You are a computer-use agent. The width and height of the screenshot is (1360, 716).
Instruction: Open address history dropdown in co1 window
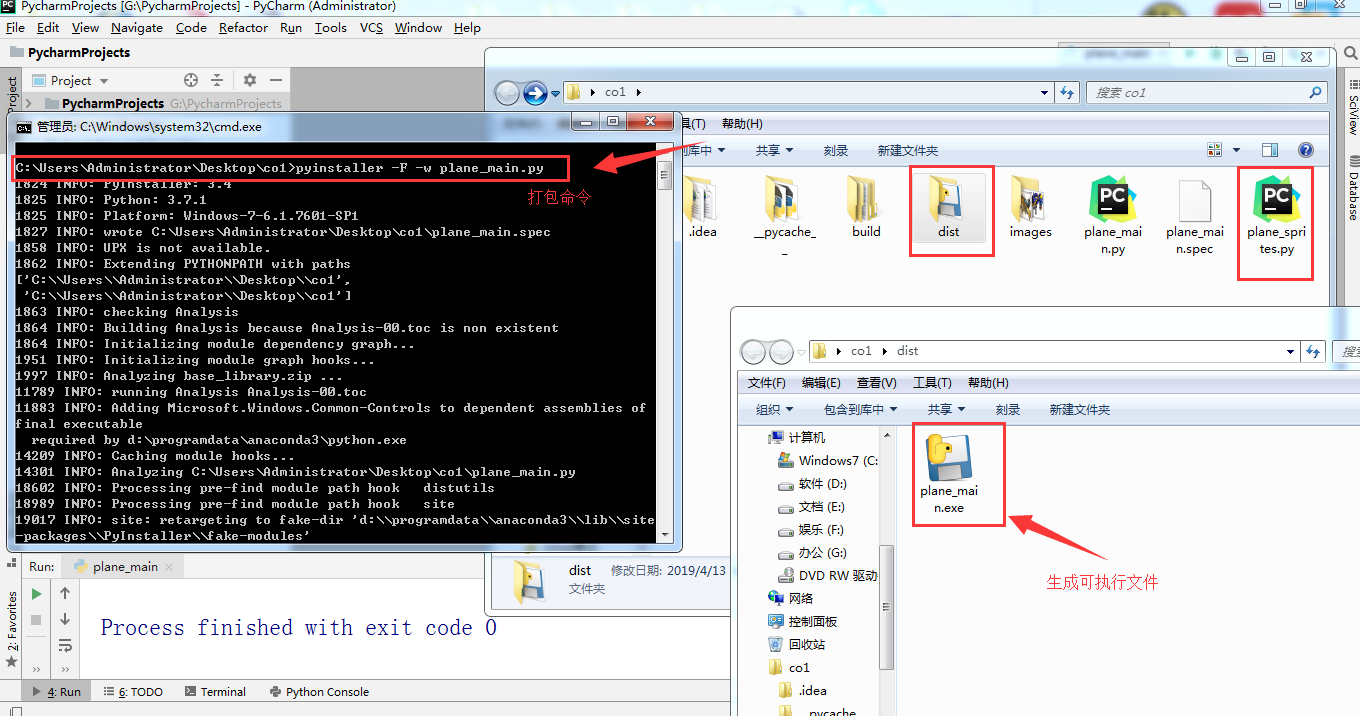pyautogui.click(x=1046, y=92)
